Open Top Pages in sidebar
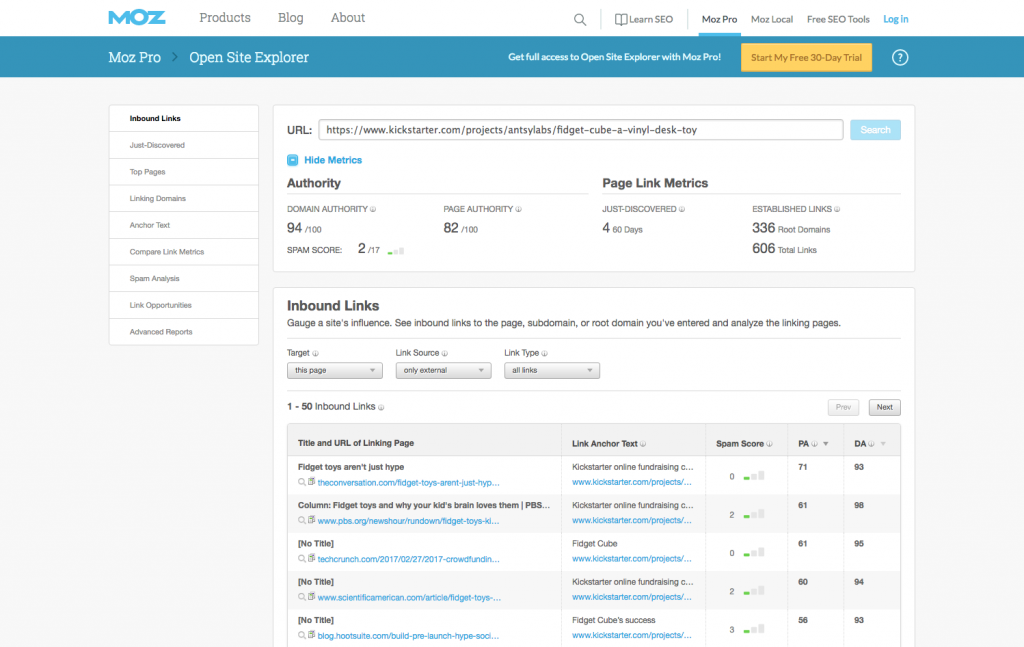 point(184,172)
